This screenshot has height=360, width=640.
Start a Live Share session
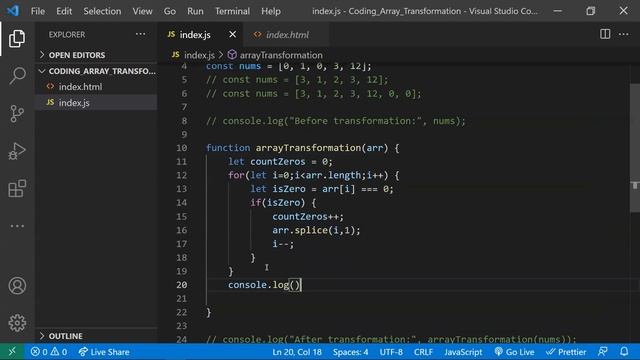click(x=104, y=351)
